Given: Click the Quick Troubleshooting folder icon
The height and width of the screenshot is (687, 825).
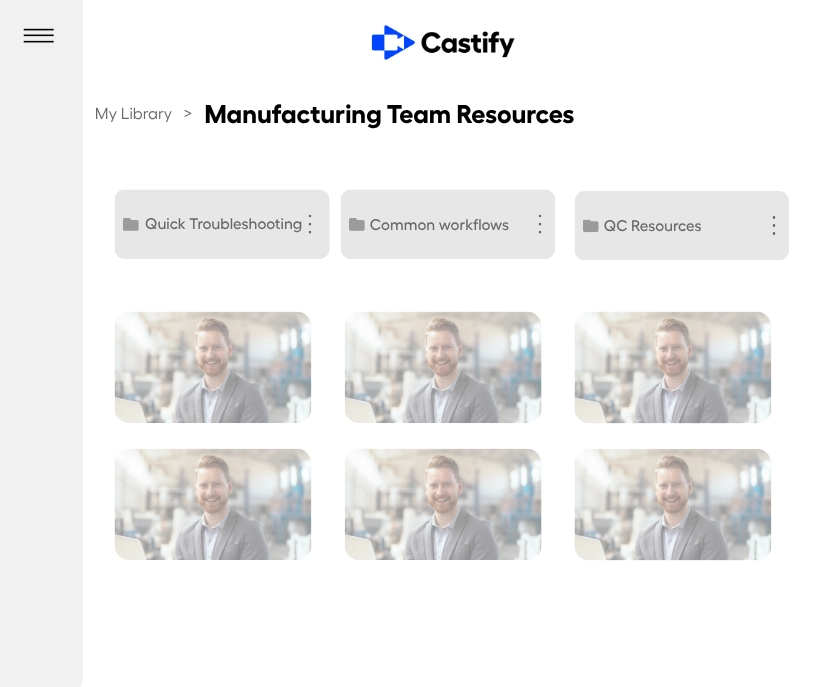Looking at the screenshot, I should coord(131,224).
